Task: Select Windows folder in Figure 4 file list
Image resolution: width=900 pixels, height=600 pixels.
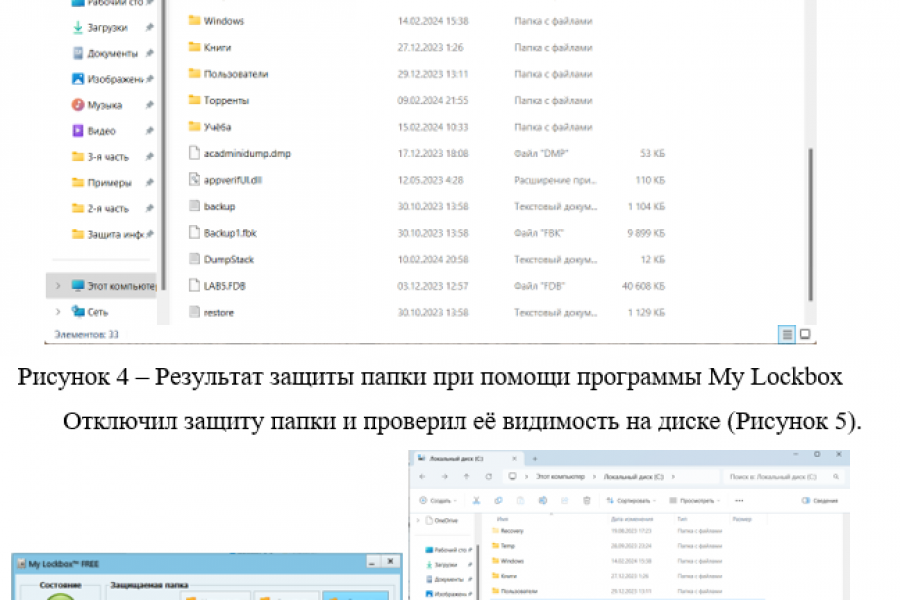Action: pos(216,21)
